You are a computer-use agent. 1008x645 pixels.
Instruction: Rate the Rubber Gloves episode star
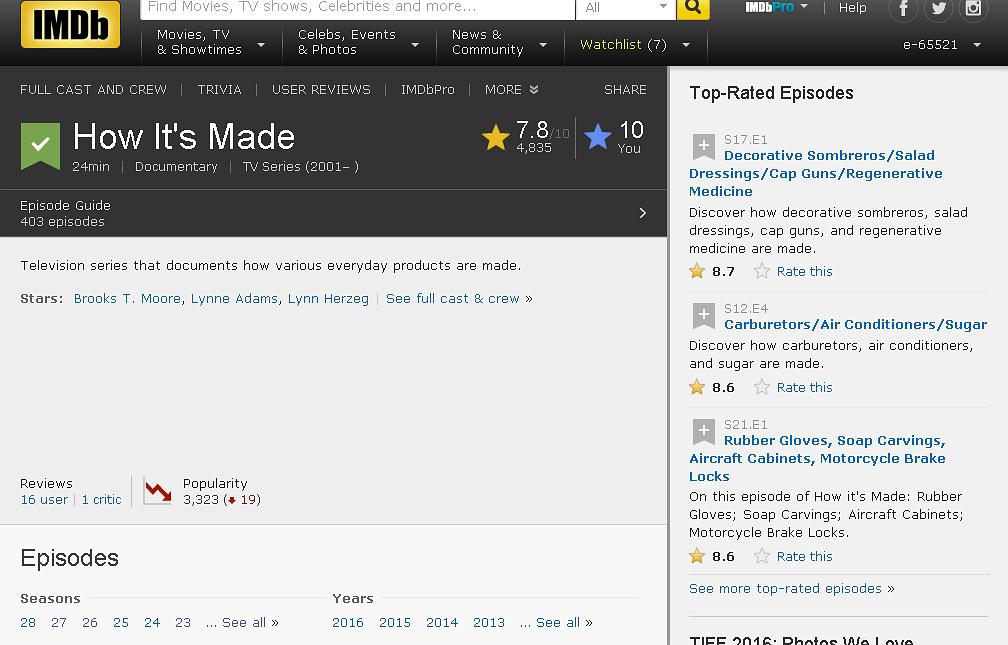pyautogui.click(x=762, y=556)
